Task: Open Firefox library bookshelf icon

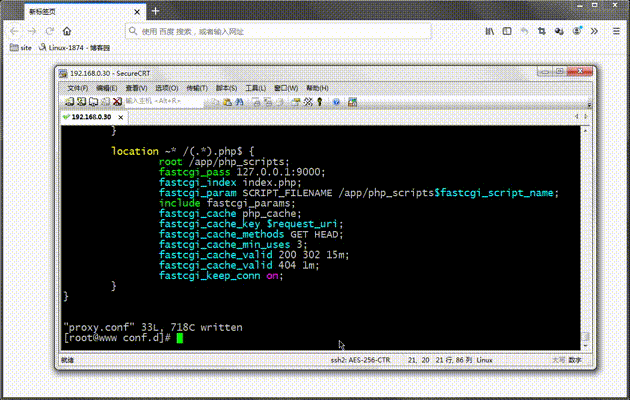Action: tap(489, 31)
